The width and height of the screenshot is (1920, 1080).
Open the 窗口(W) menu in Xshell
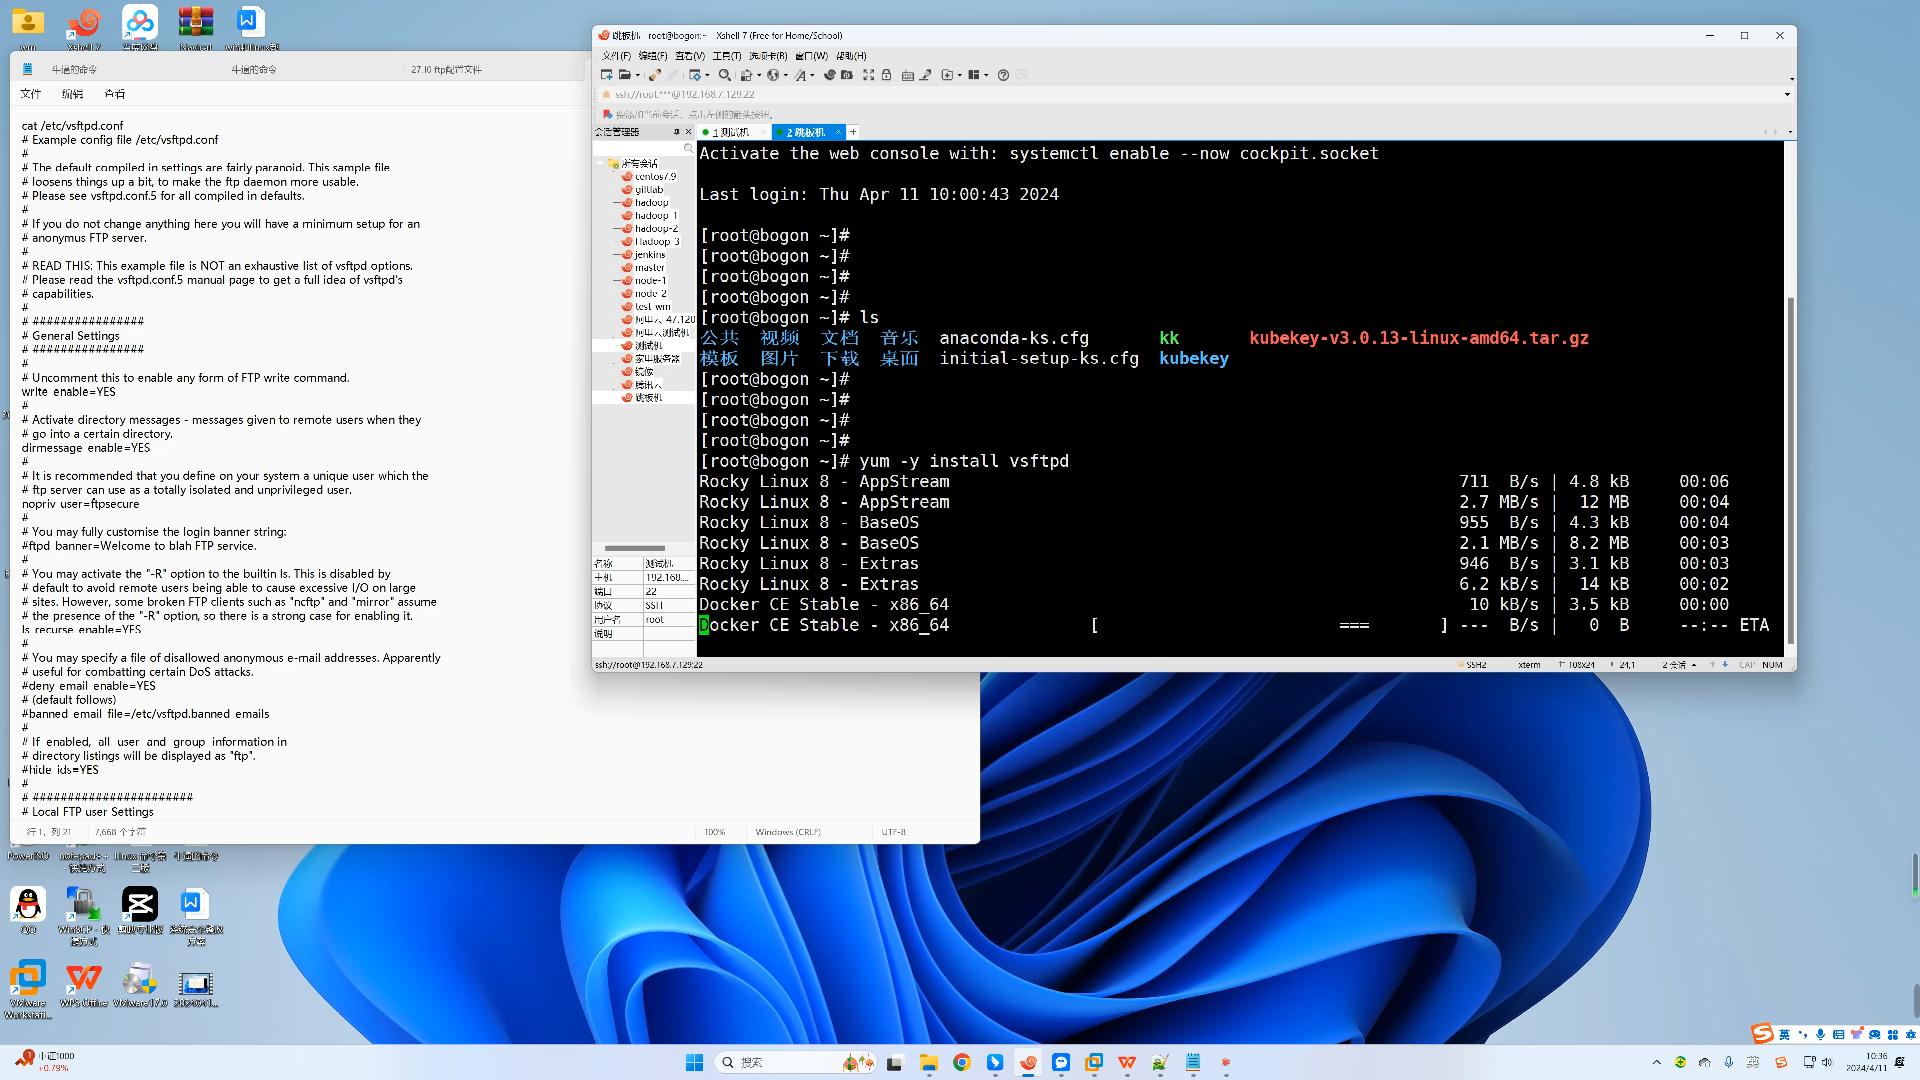(811, 56)
